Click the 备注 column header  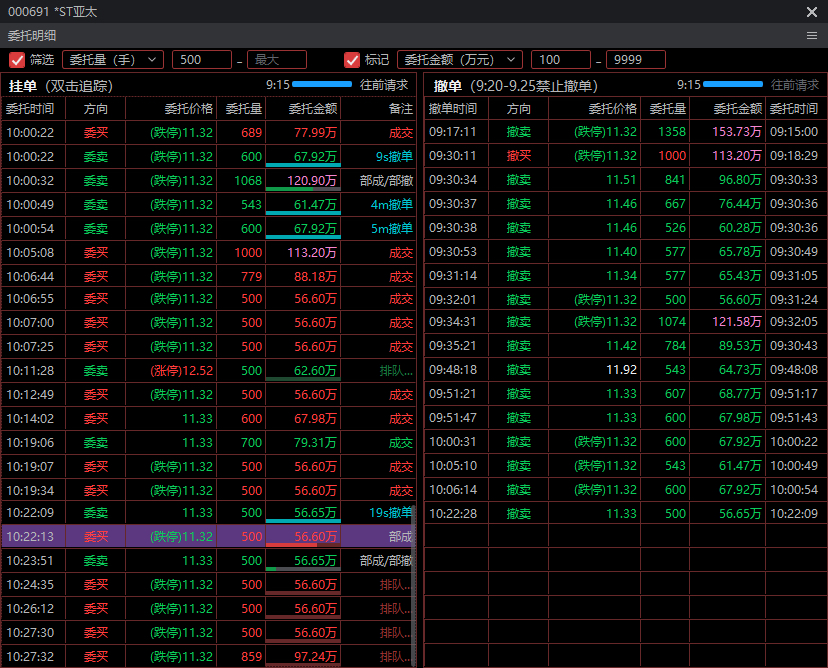(401, 109)
